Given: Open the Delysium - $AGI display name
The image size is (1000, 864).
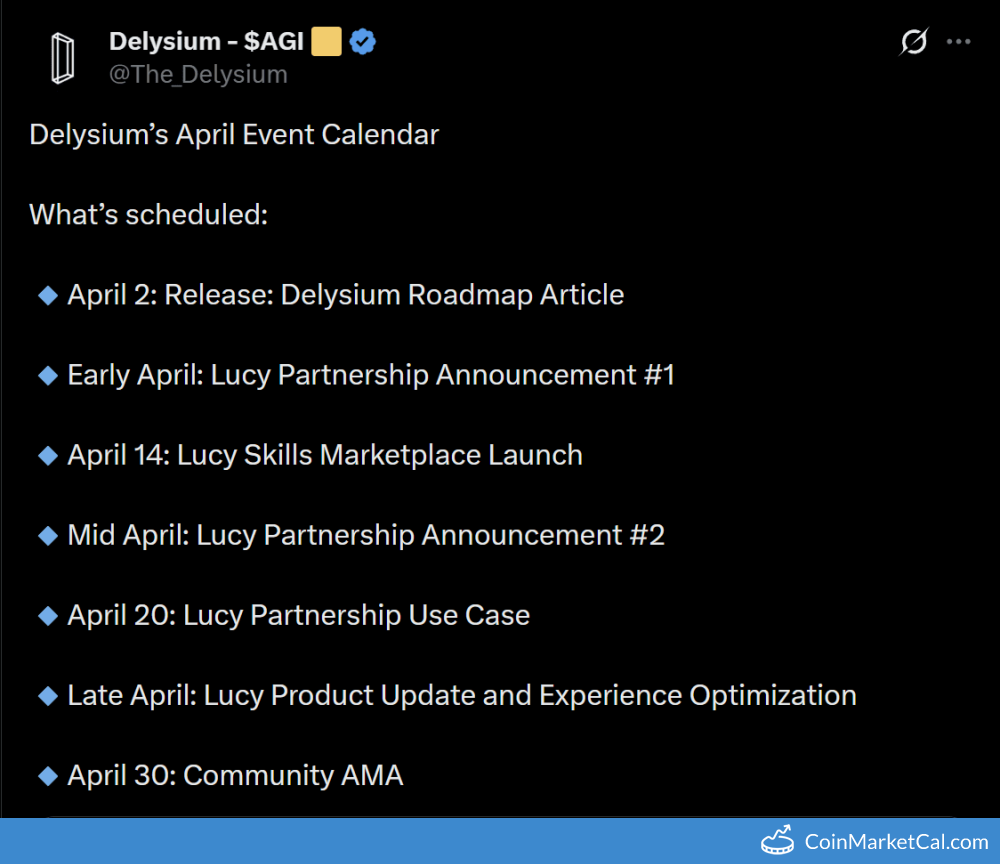Looking at the screenshot, I should point(206,42).
